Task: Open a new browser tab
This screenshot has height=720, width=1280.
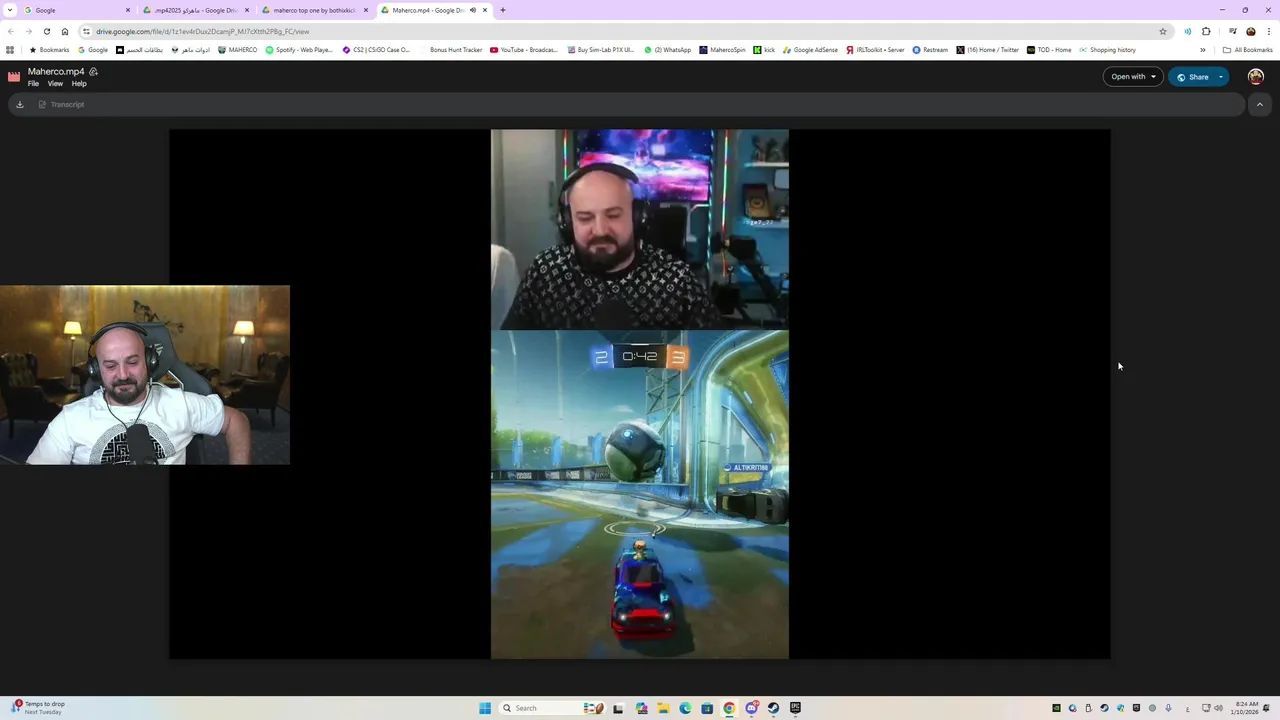Action: coord(502,10)
